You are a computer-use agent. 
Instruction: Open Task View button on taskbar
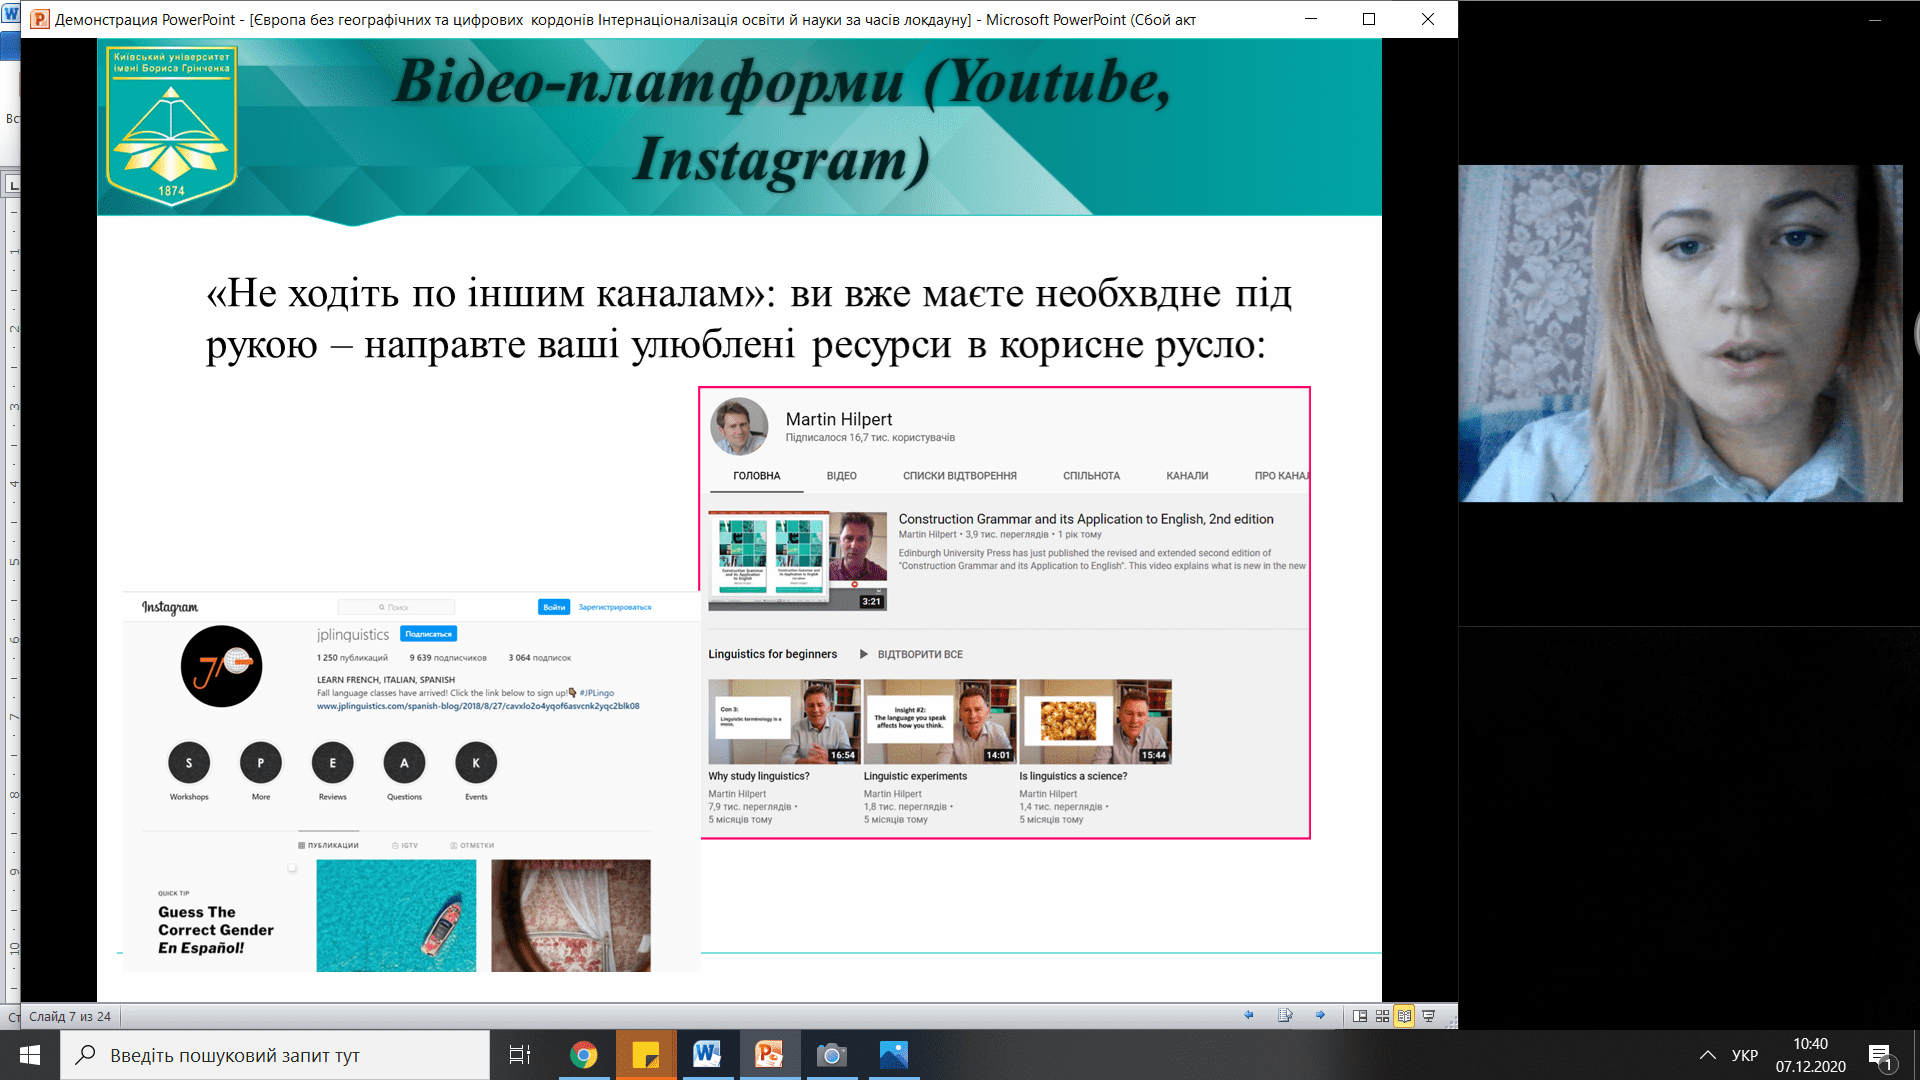pos(520,1055)
